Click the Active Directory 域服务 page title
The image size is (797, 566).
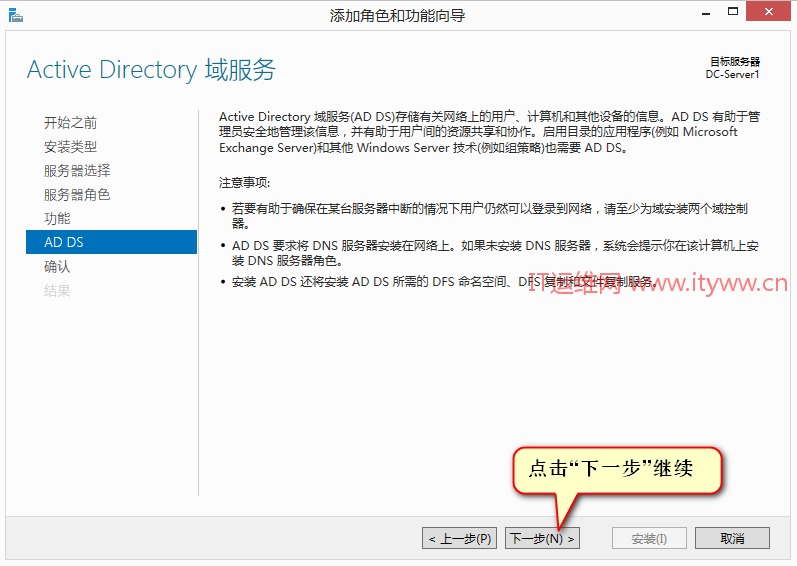point(151,70)
